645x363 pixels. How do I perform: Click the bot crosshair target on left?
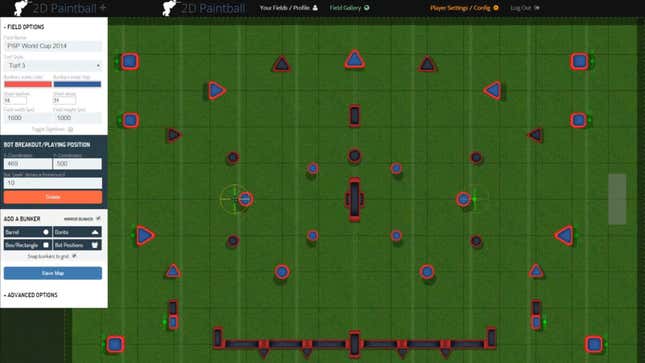pos(234,199)
